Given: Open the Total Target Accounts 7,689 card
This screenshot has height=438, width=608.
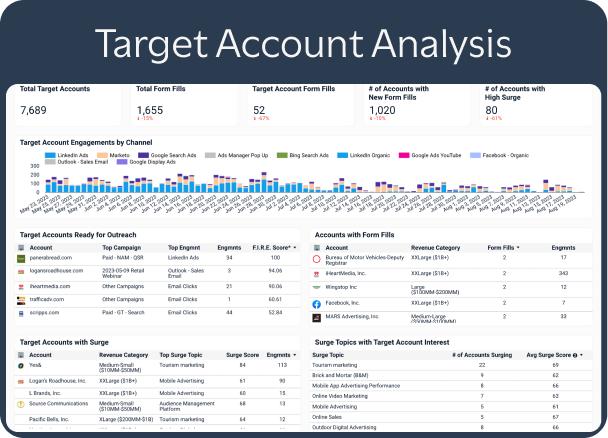Looking at the screenshot, I should click(x=68, y=105).
